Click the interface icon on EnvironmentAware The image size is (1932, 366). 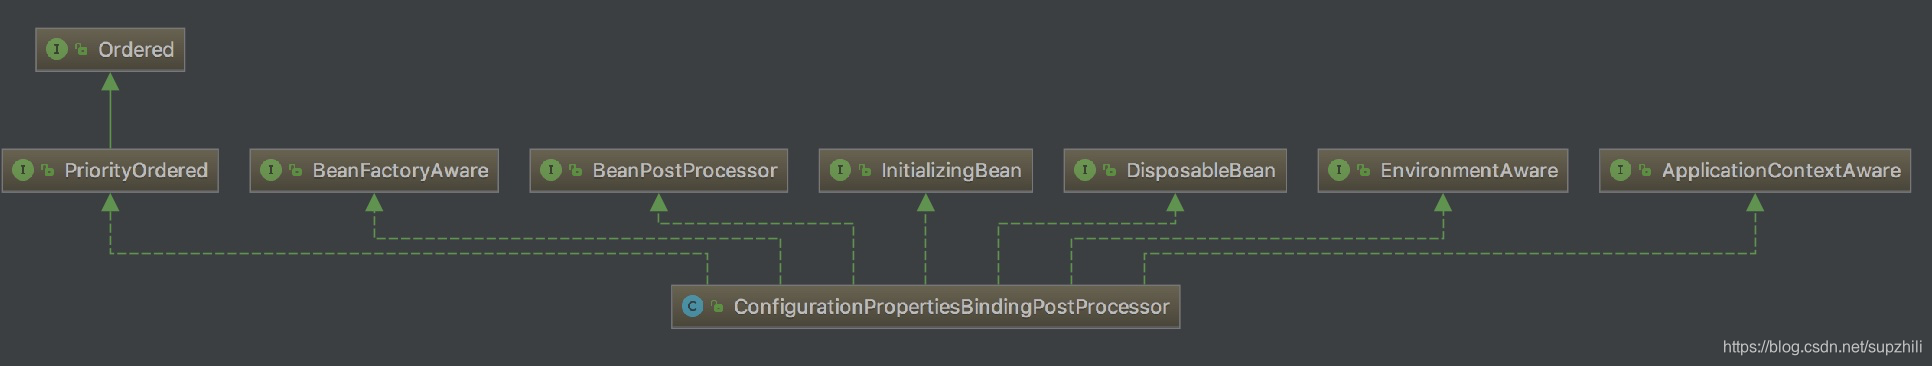(x=1339, y=170)
